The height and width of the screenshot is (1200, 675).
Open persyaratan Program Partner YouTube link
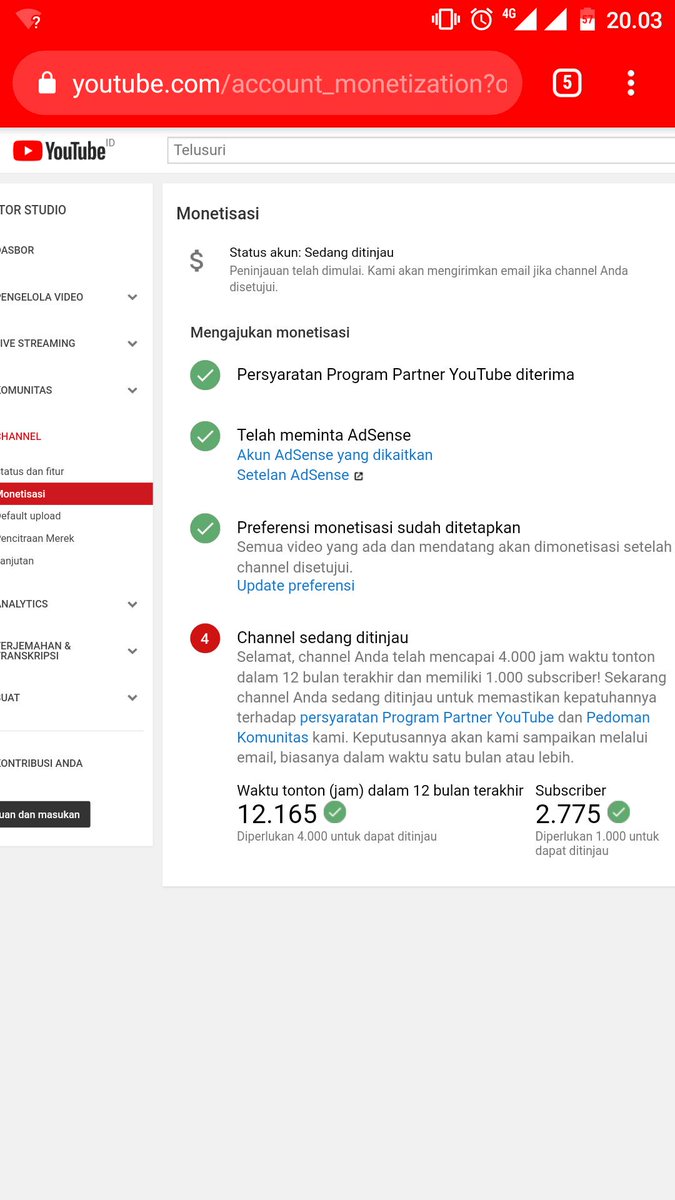[x=427, y=717]
